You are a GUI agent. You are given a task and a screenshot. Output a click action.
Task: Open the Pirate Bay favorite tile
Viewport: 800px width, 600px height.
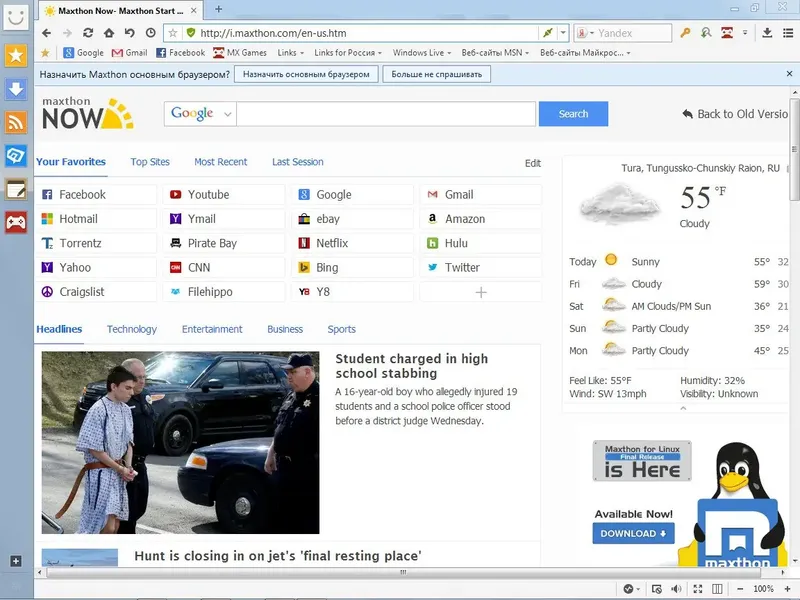[224, 243]
